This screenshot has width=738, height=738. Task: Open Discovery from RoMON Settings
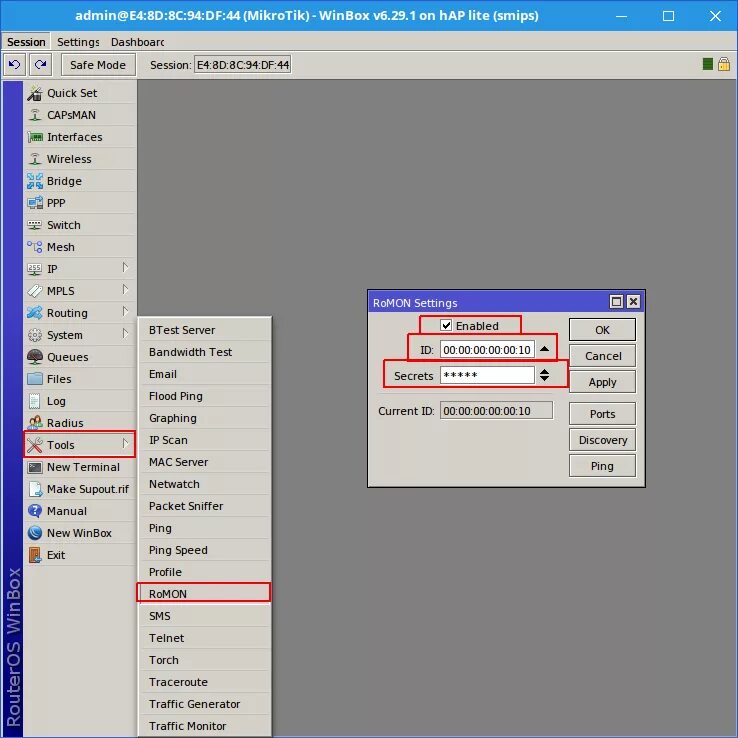tap(602, 440)
